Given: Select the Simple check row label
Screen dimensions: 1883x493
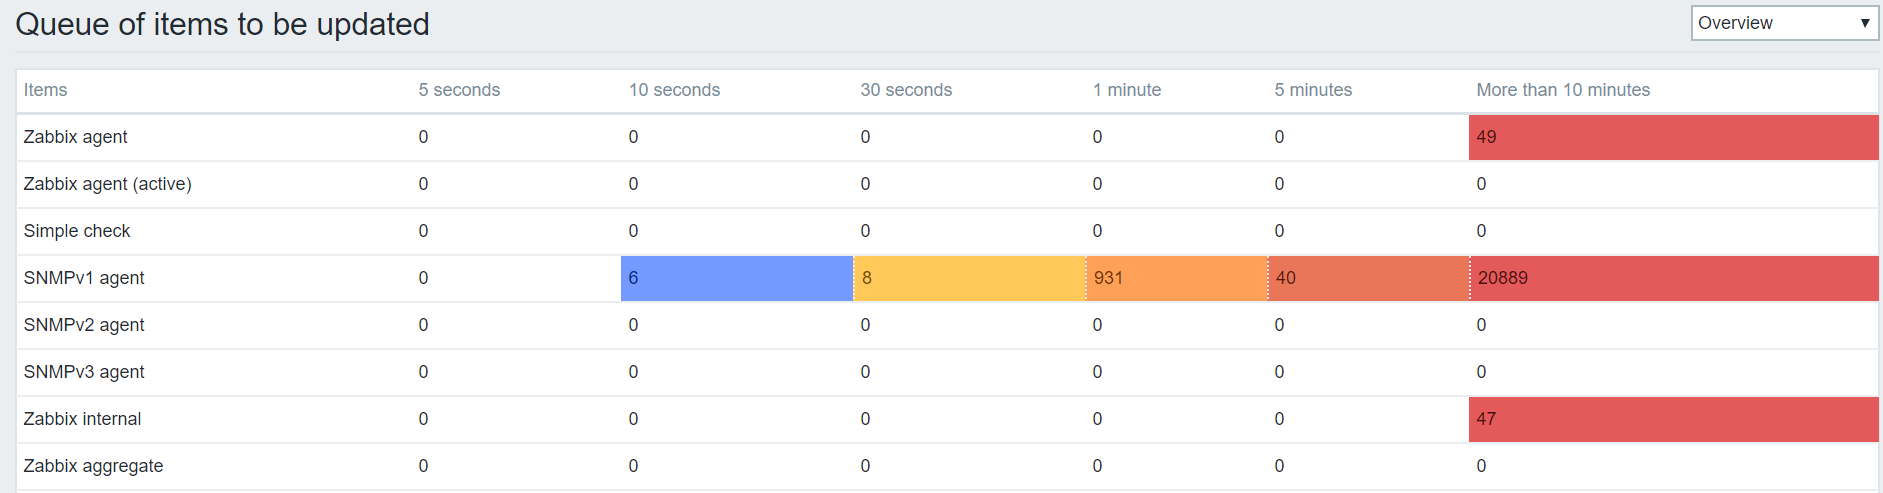Looking at the screenshot, I should point(77,231).
